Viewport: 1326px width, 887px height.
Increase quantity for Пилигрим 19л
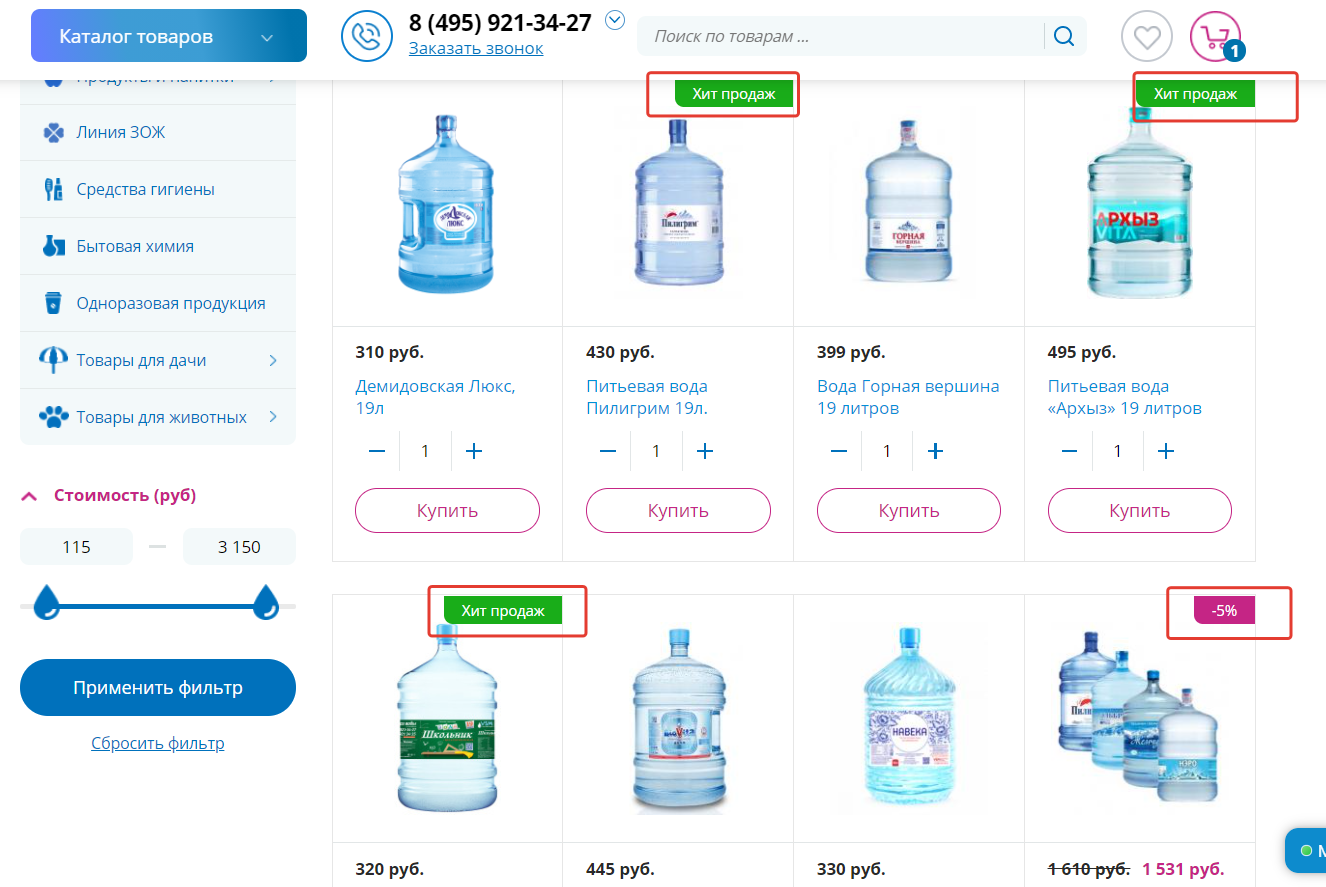tap(705, 451)
